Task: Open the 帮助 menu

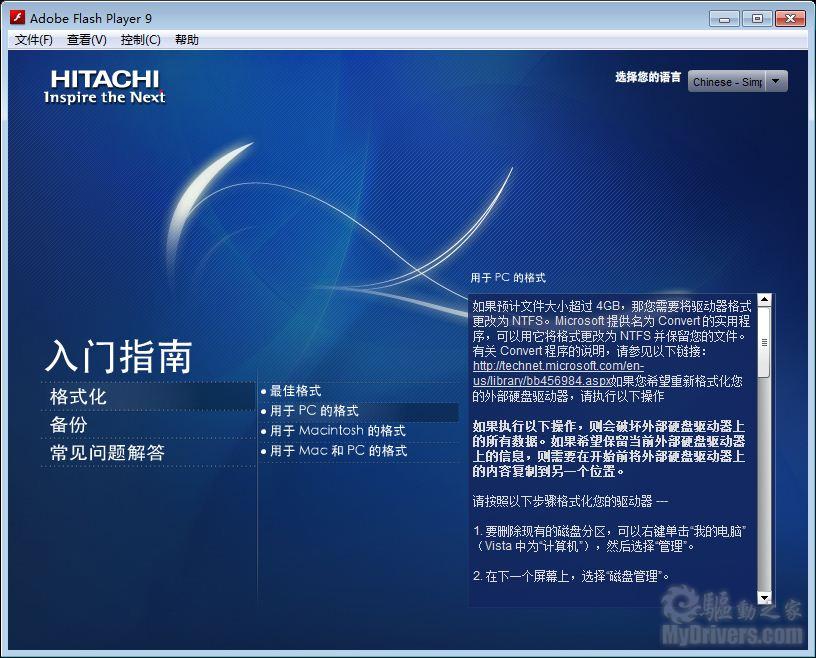Action: point(187,40)
